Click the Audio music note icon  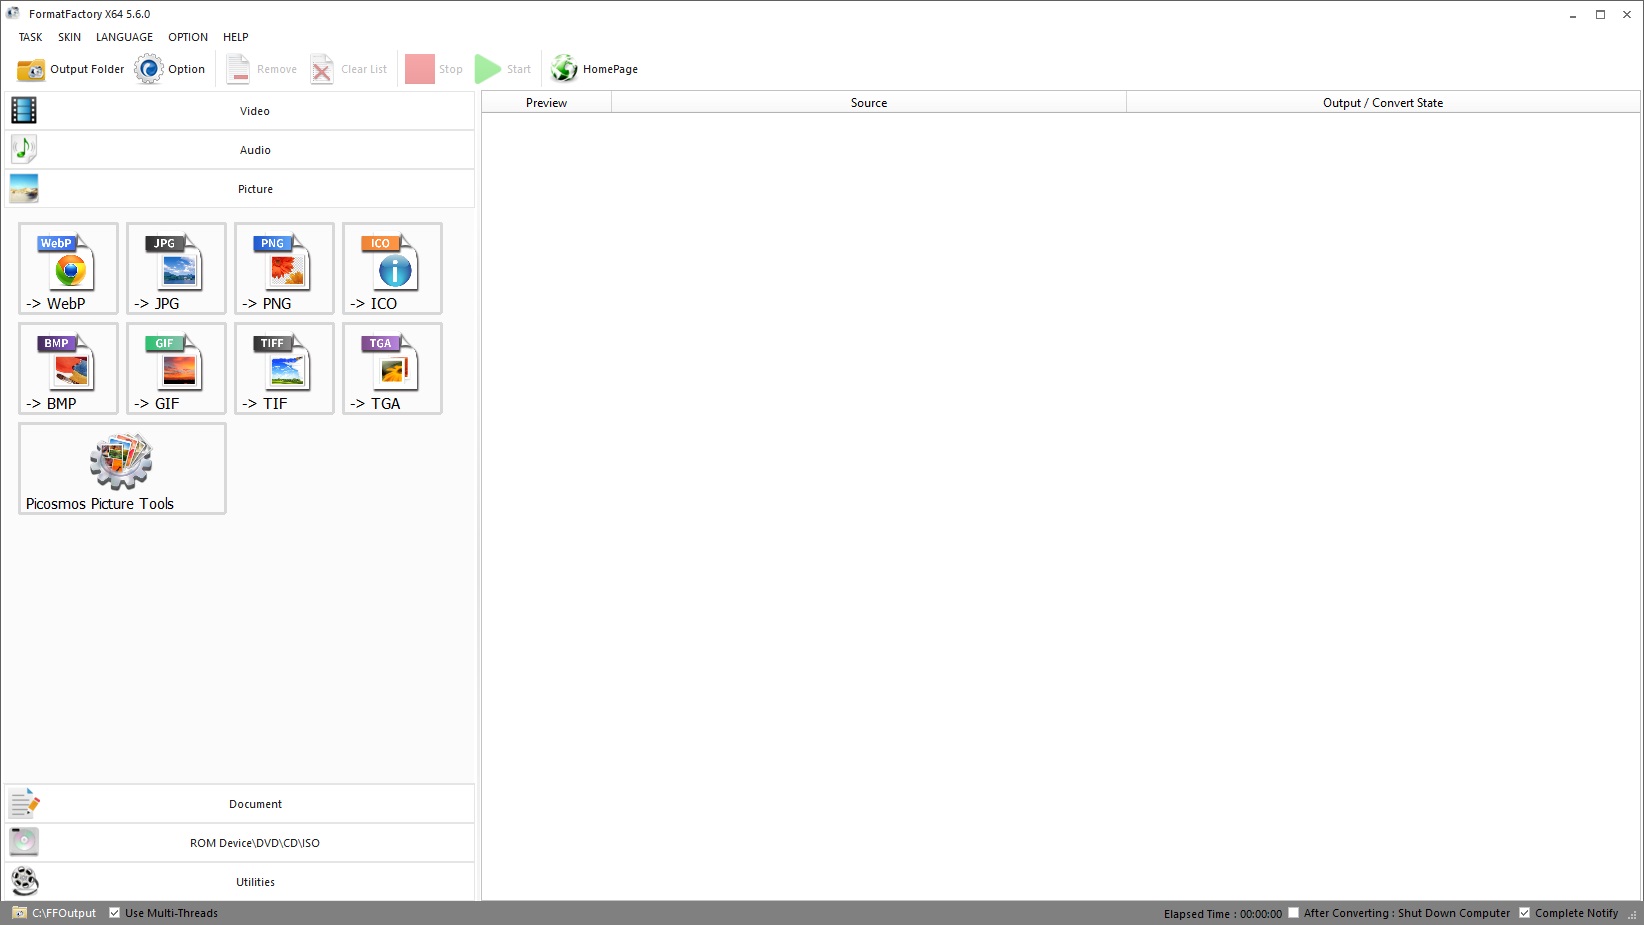24,149
